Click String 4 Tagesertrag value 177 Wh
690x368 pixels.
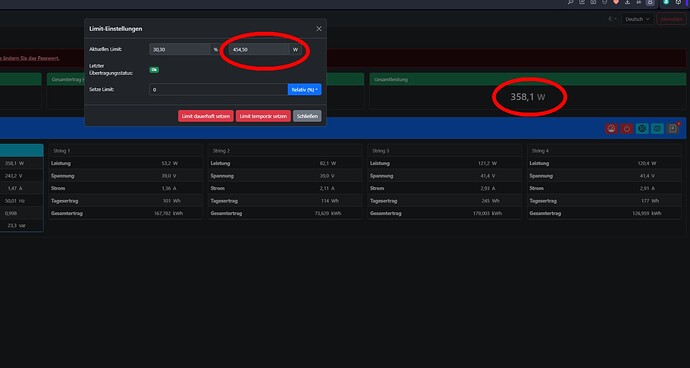[650, 201]
